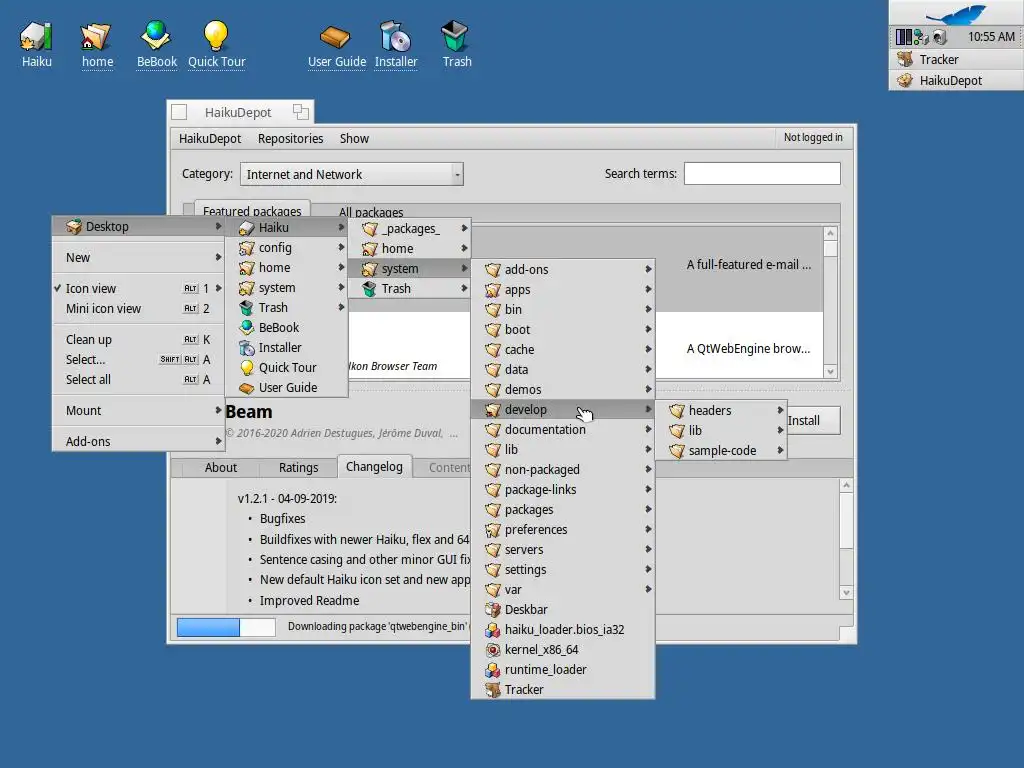Expand the packages folder submenu

(x=562, y=509)
